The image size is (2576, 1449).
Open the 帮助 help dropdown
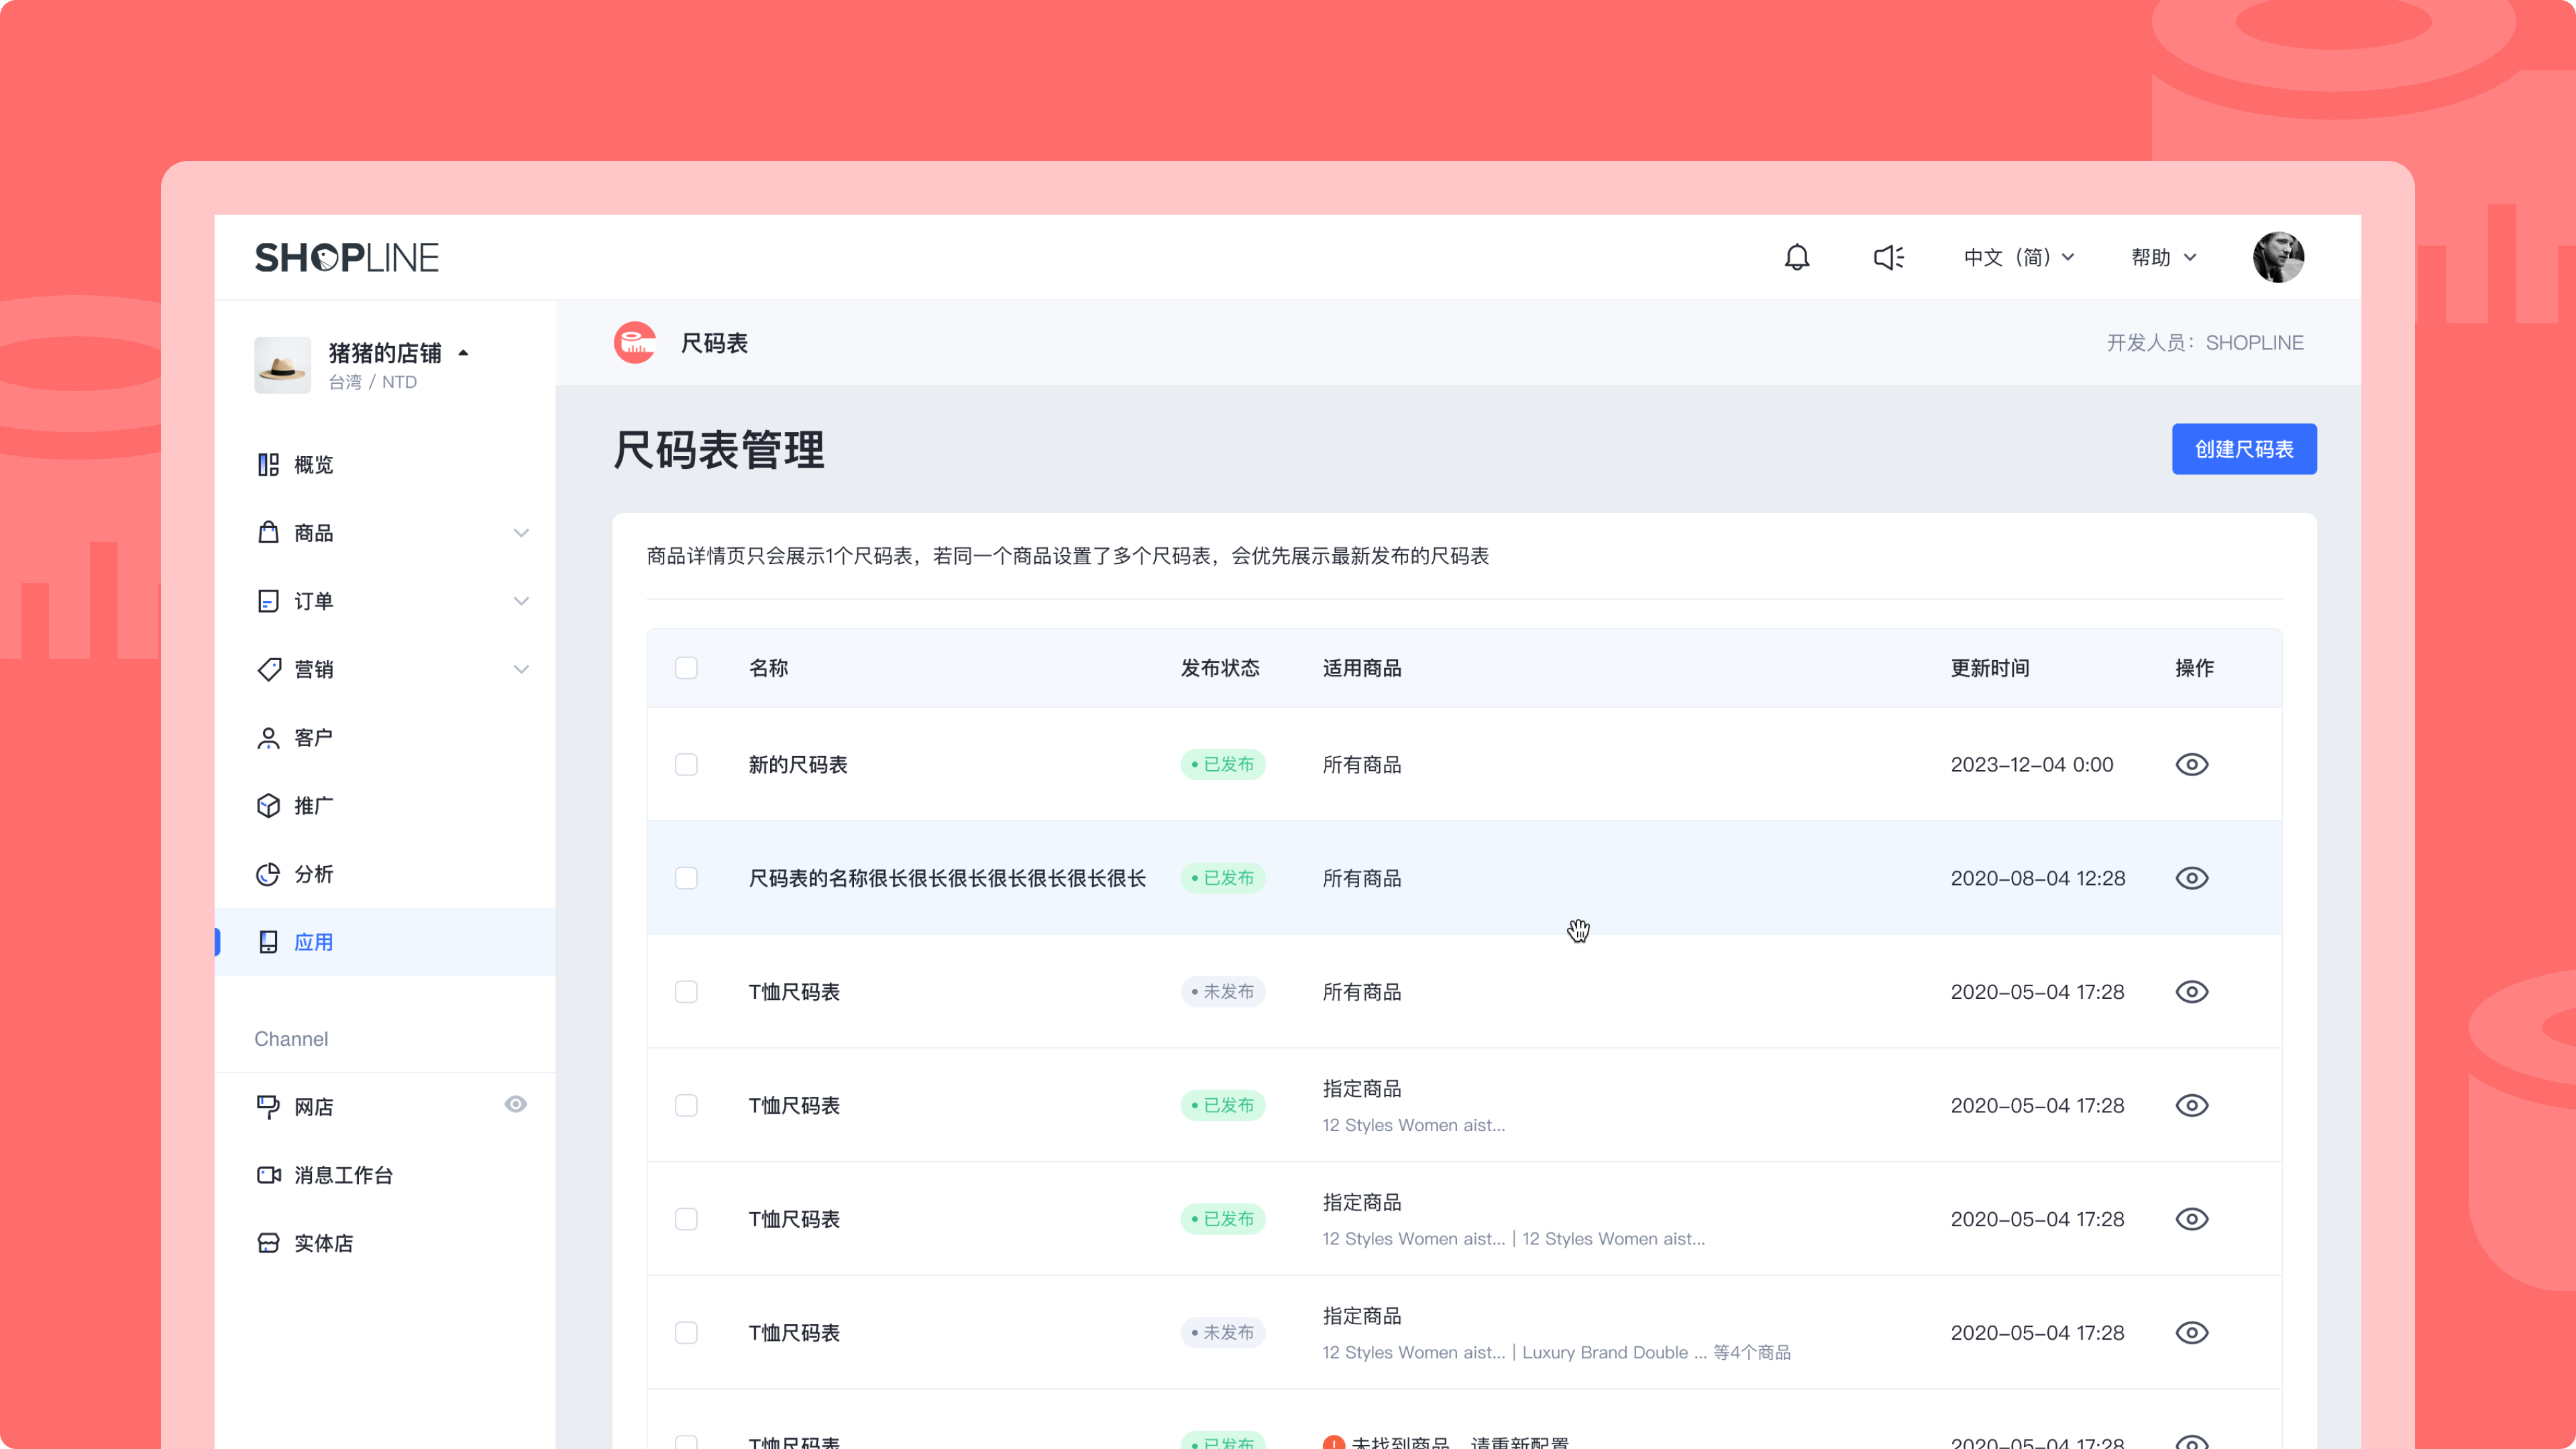pos(2163,258)
